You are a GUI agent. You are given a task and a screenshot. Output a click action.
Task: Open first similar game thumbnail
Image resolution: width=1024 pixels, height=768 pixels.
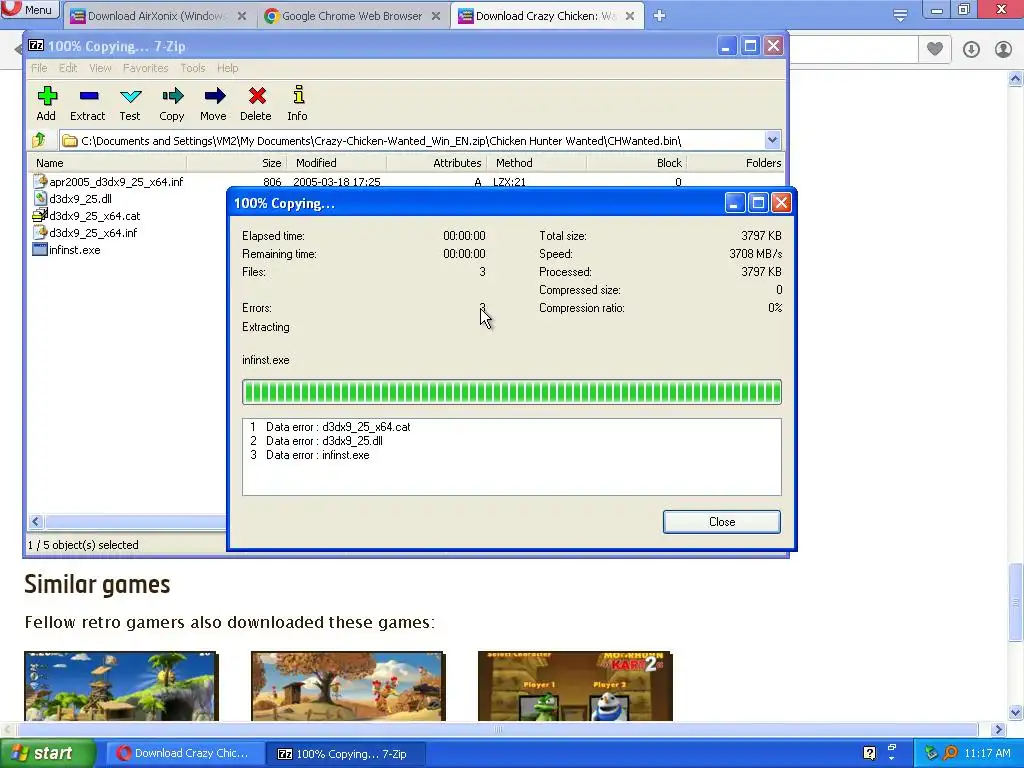pyautogui.click(x=121, y=686)
